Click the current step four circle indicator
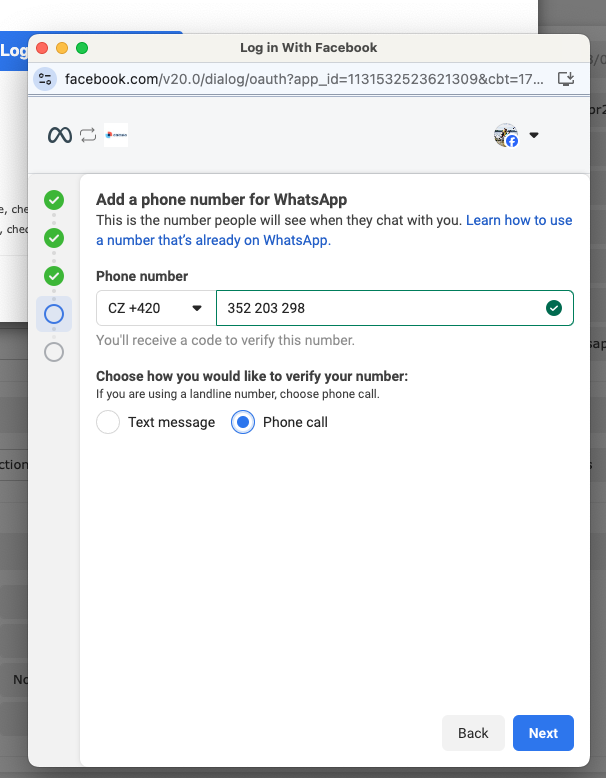 tap(54, 314)
